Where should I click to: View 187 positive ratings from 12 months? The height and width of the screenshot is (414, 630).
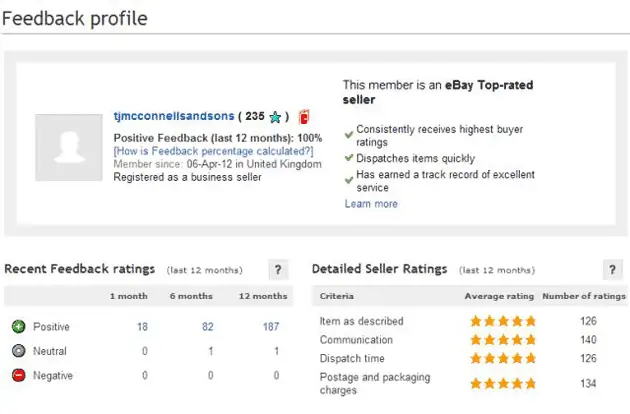270,327
